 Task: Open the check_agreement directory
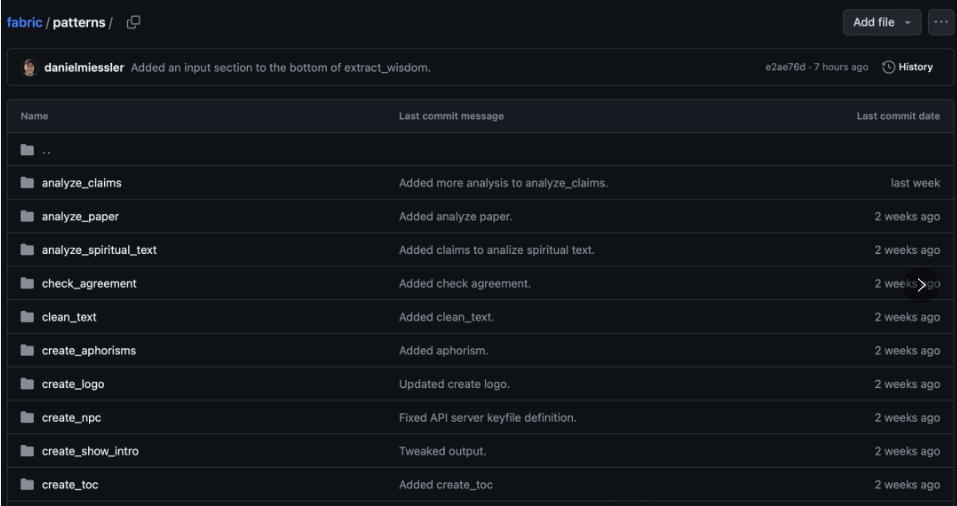[x=89, y=284]
